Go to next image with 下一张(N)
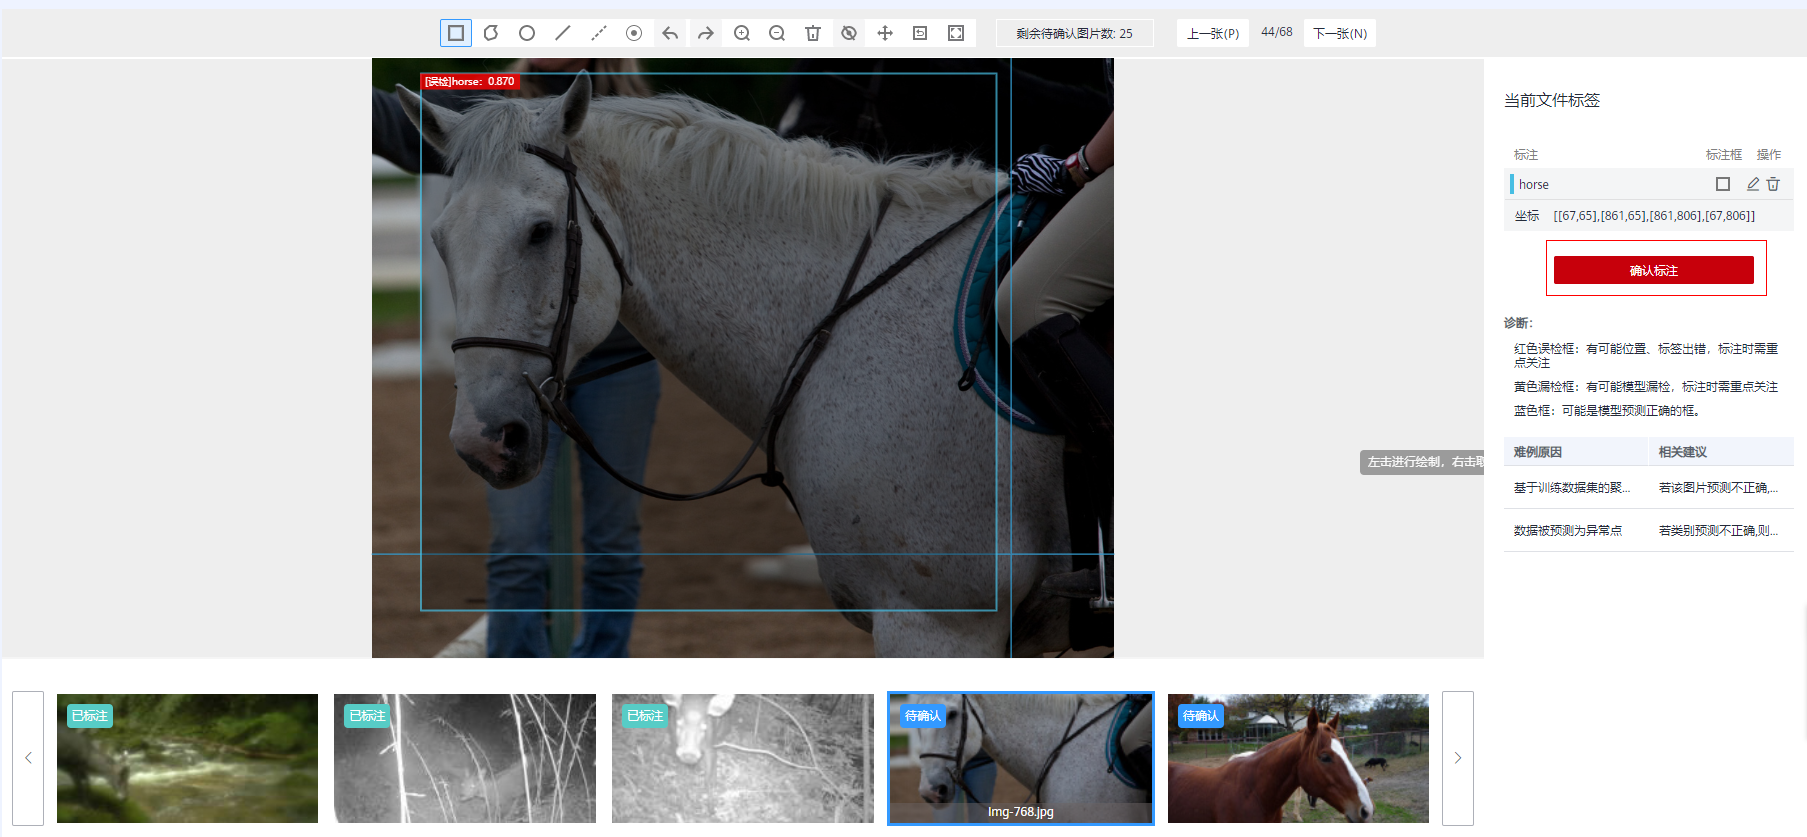This screenshot has width=1807, height=837. [x=1339, y=33]
